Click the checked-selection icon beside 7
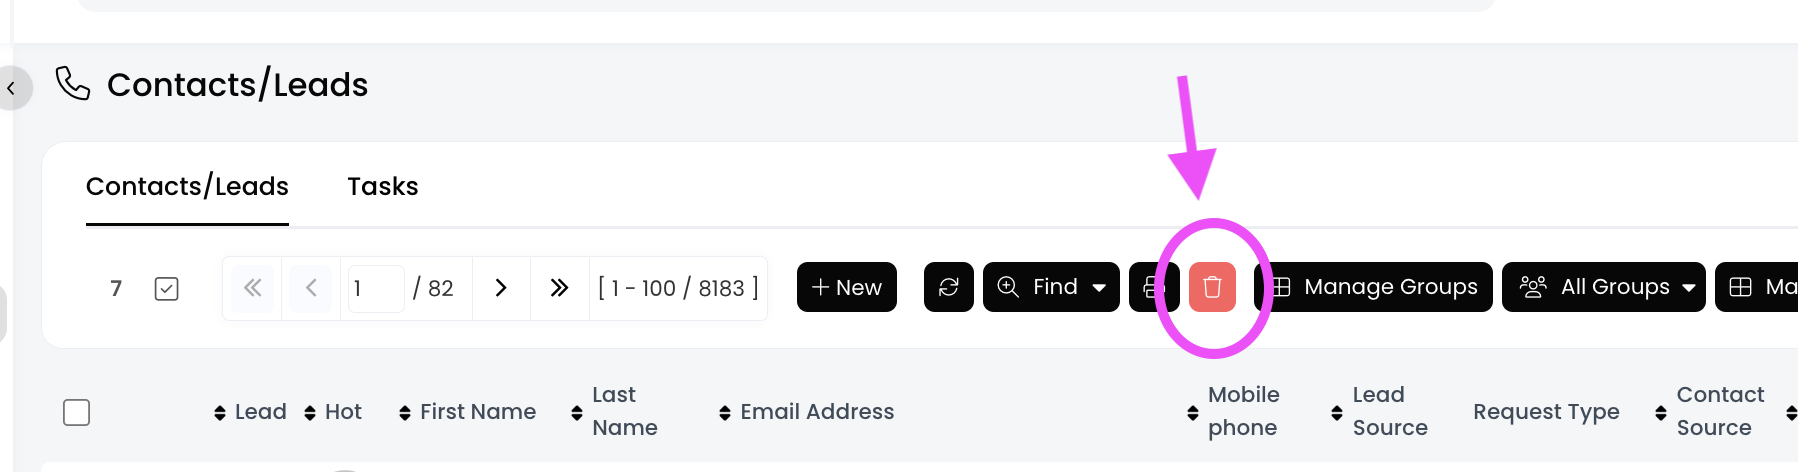 point(167,289)
